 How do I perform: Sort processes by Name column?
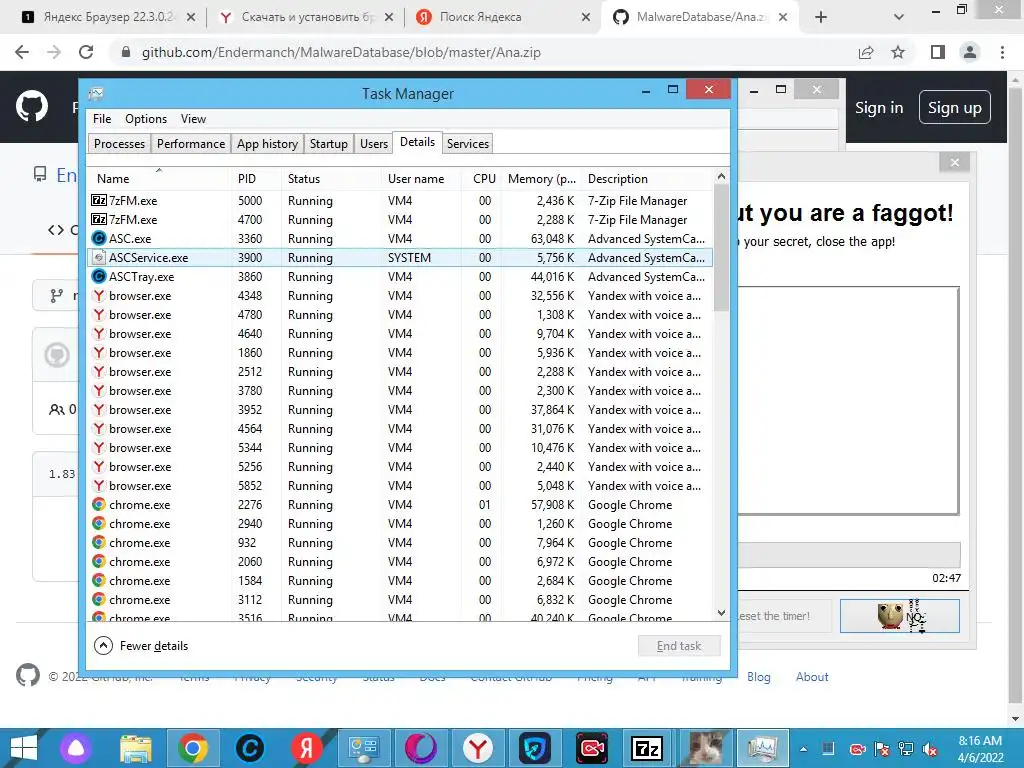tap(159, 178)
